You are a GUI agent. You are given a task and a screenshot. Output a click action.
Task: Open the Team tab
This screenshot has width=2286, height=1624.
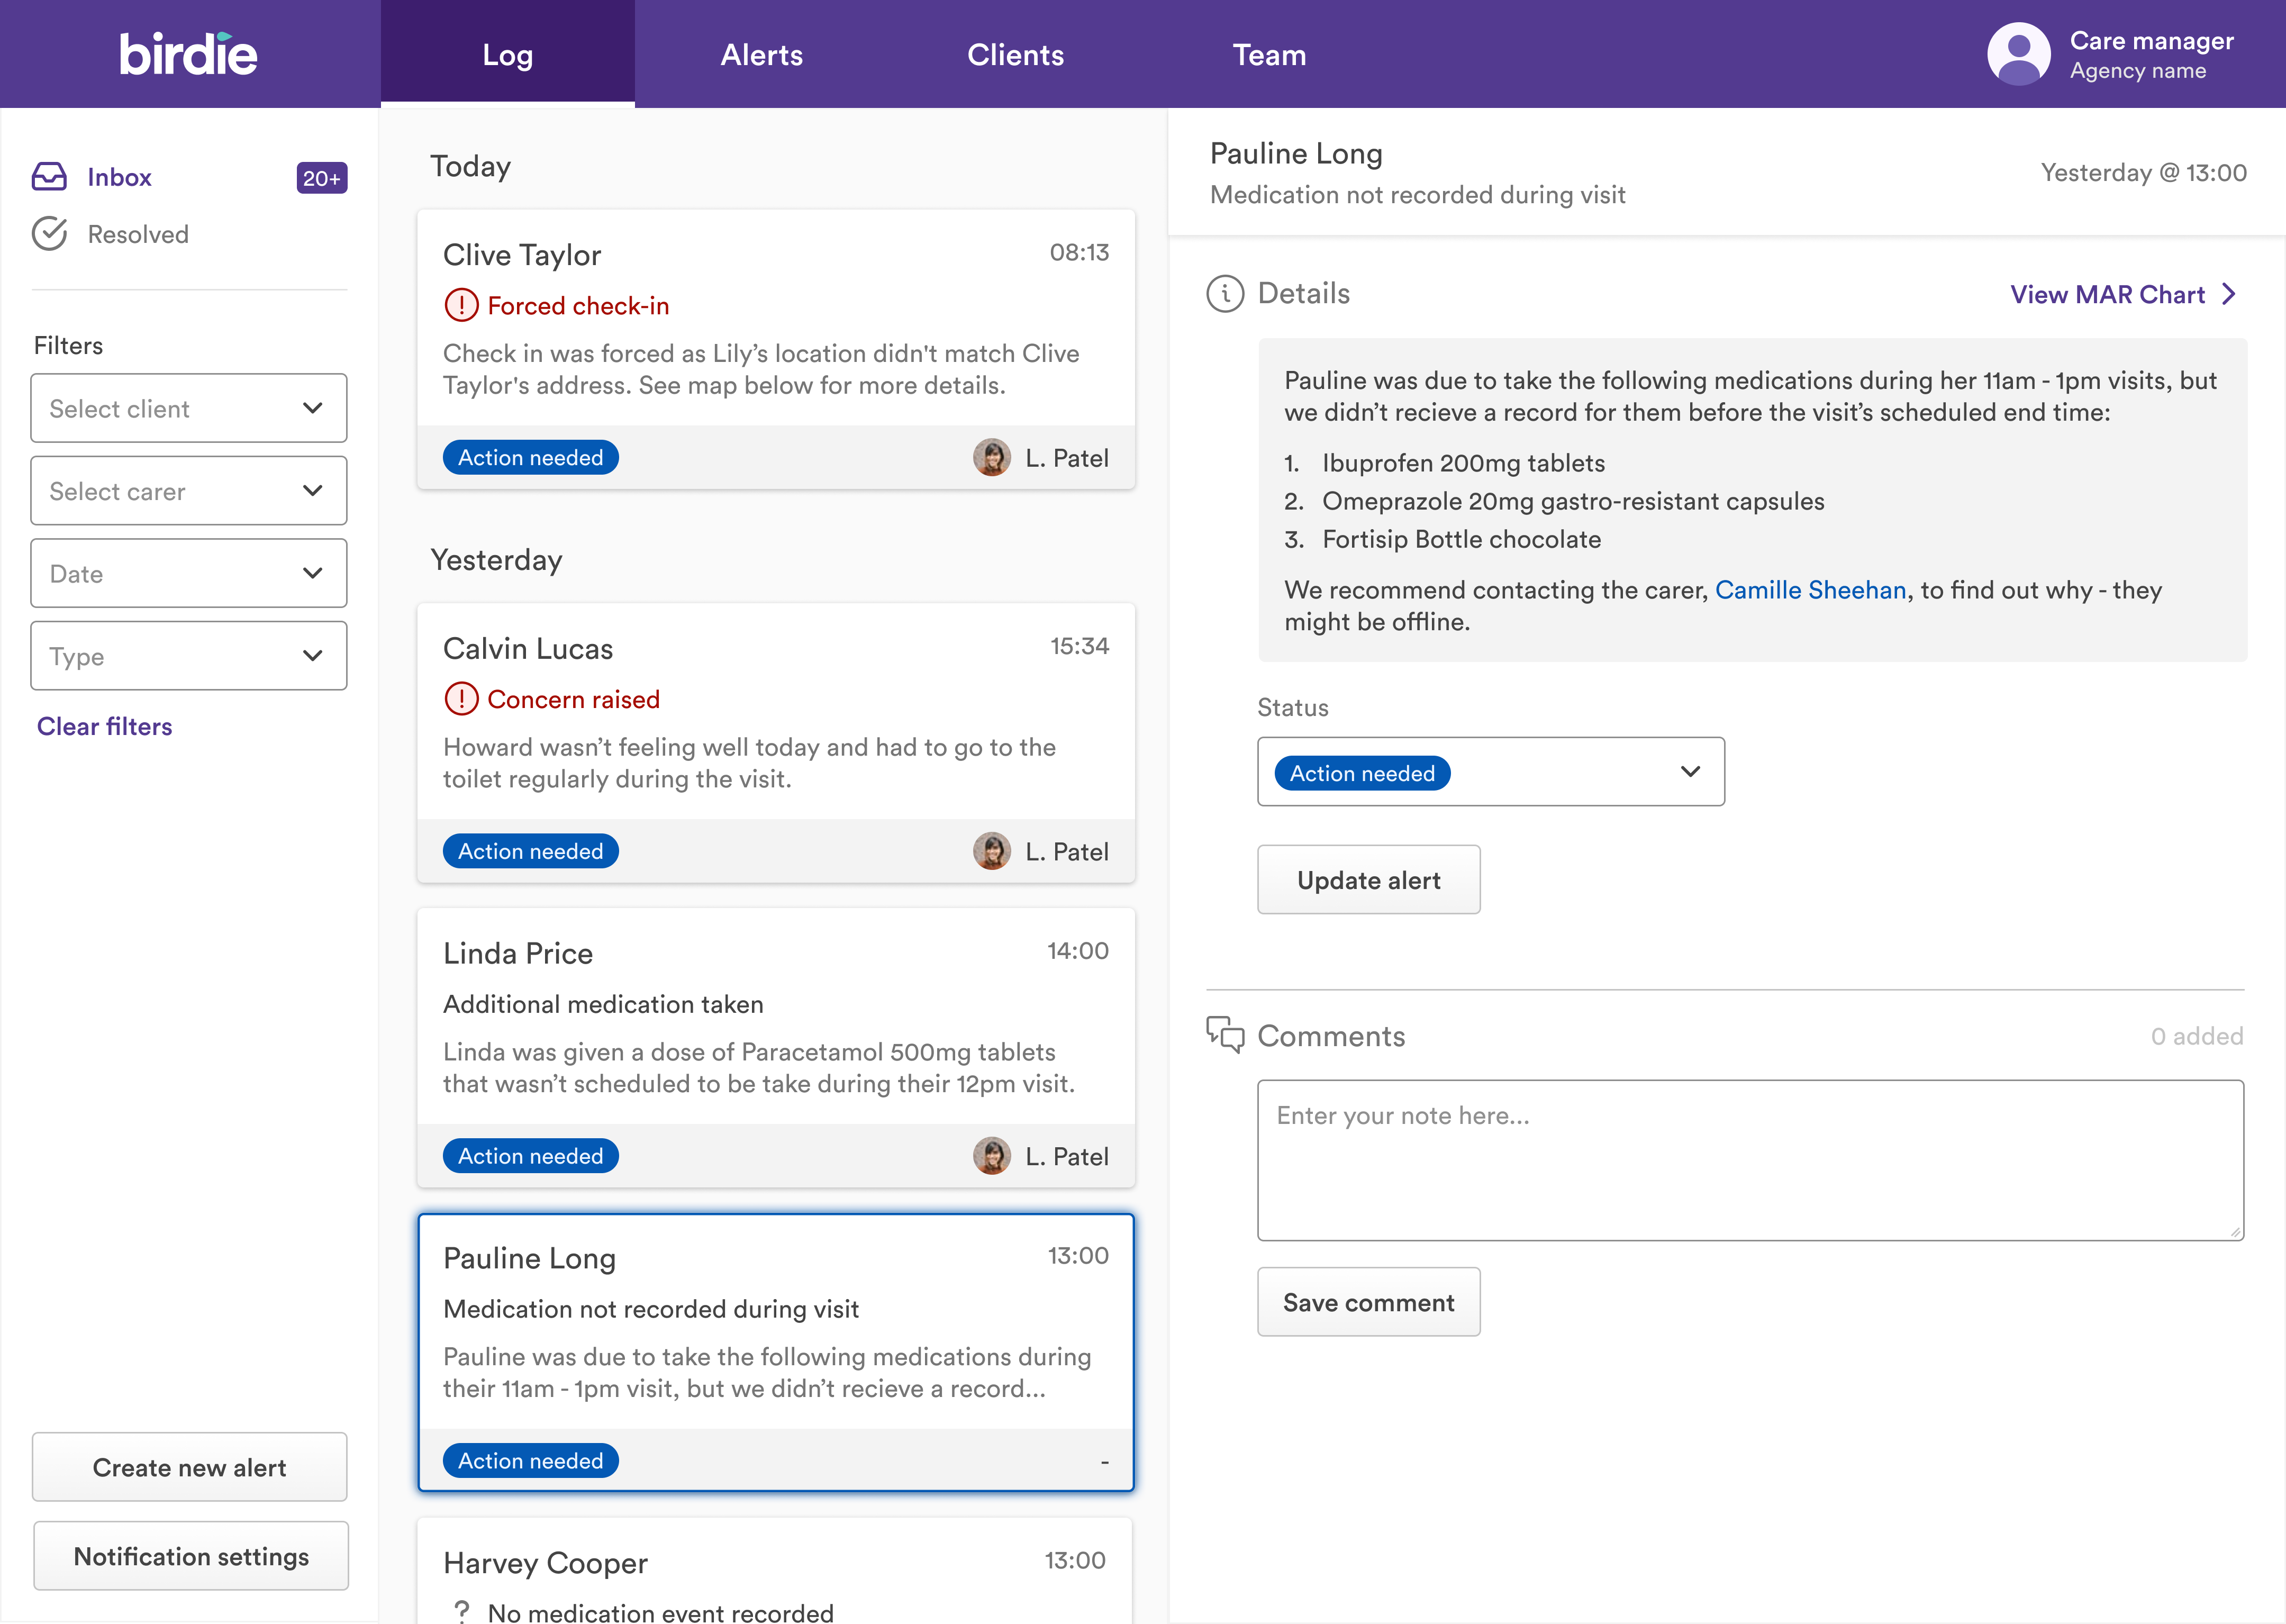click(x=1268, y=54)
